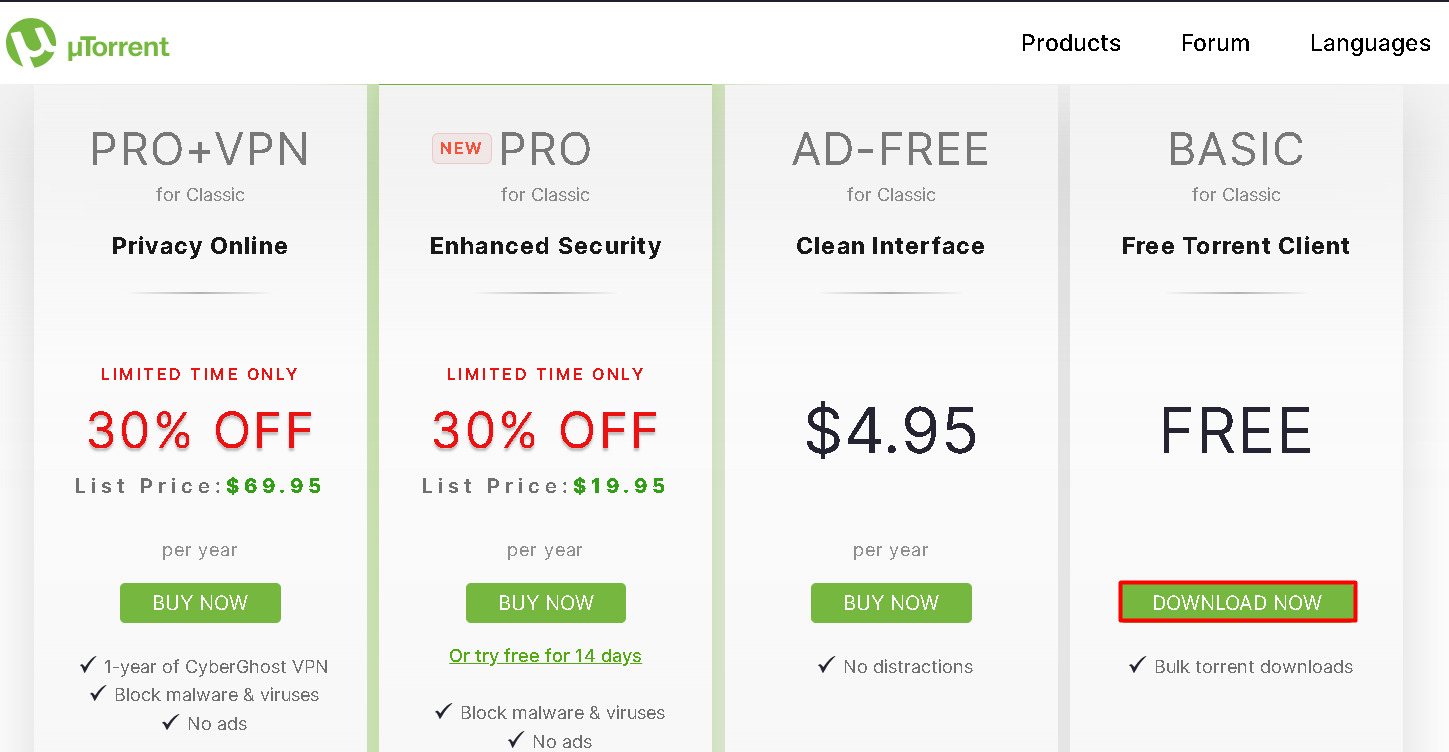Click the $19.95 list price
The image size is (1449, 752).
pyautogui.click(x=620, y=487)
